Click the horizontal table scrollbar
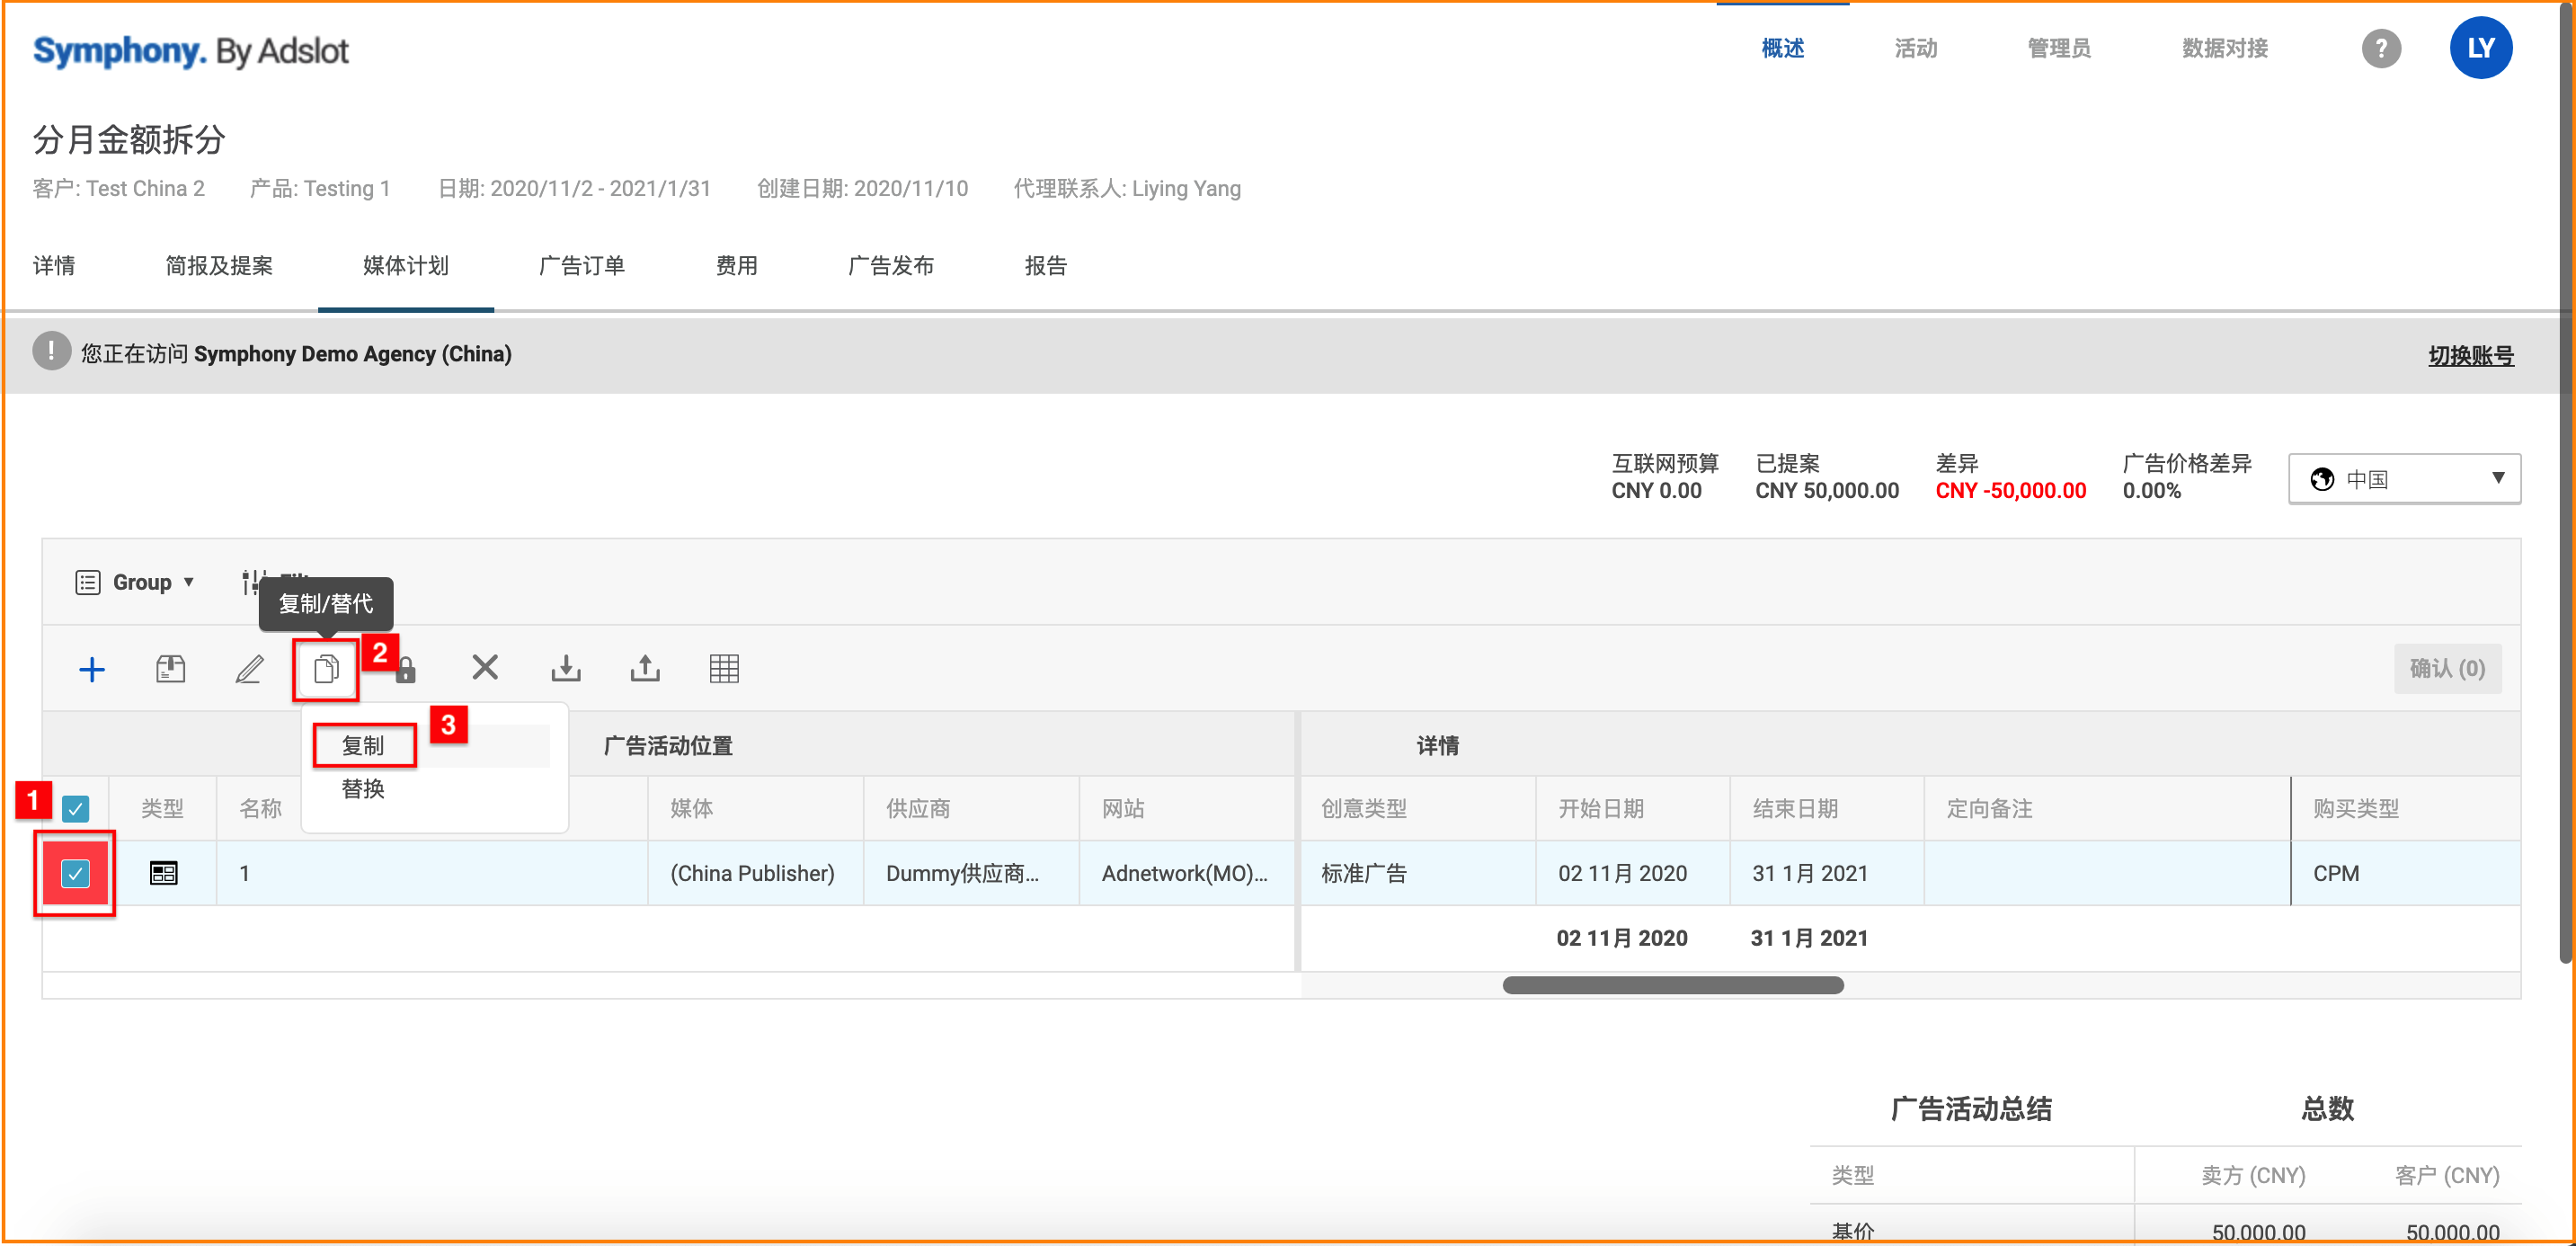 coord(1673,985)
